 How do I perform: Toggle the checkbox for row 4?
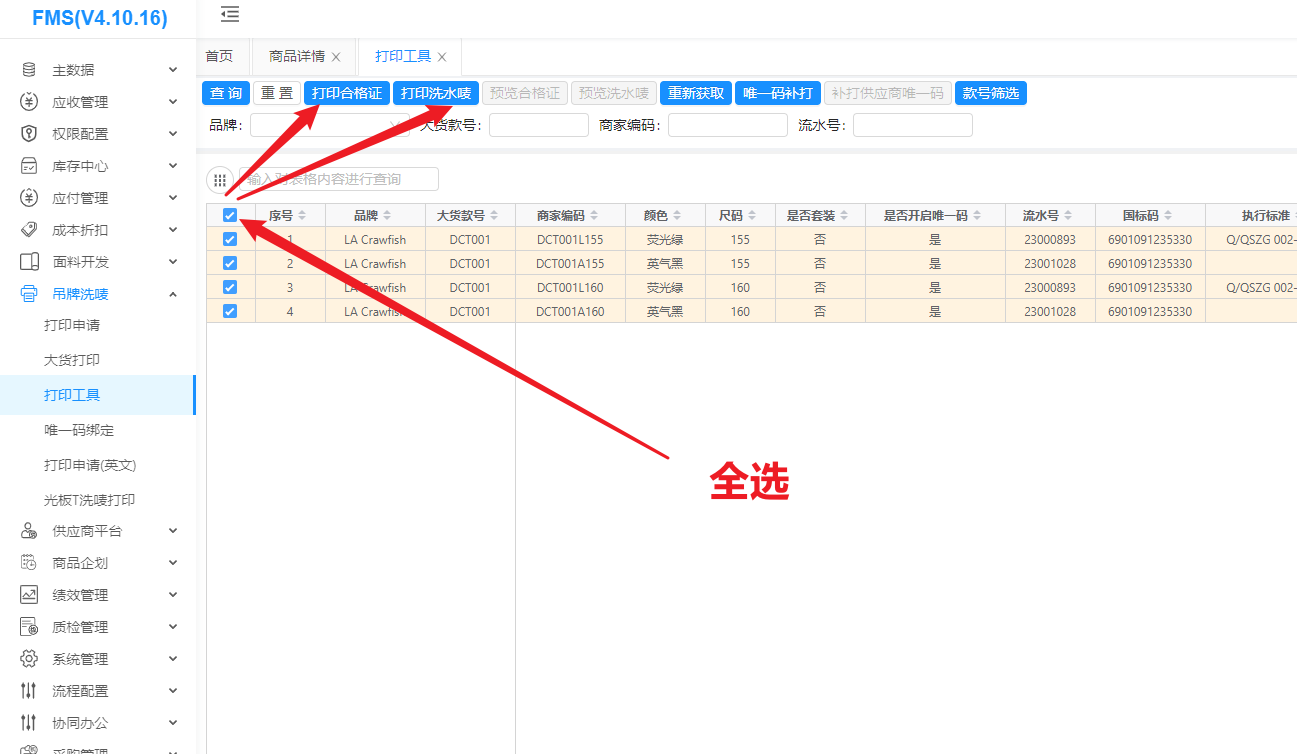230,311
